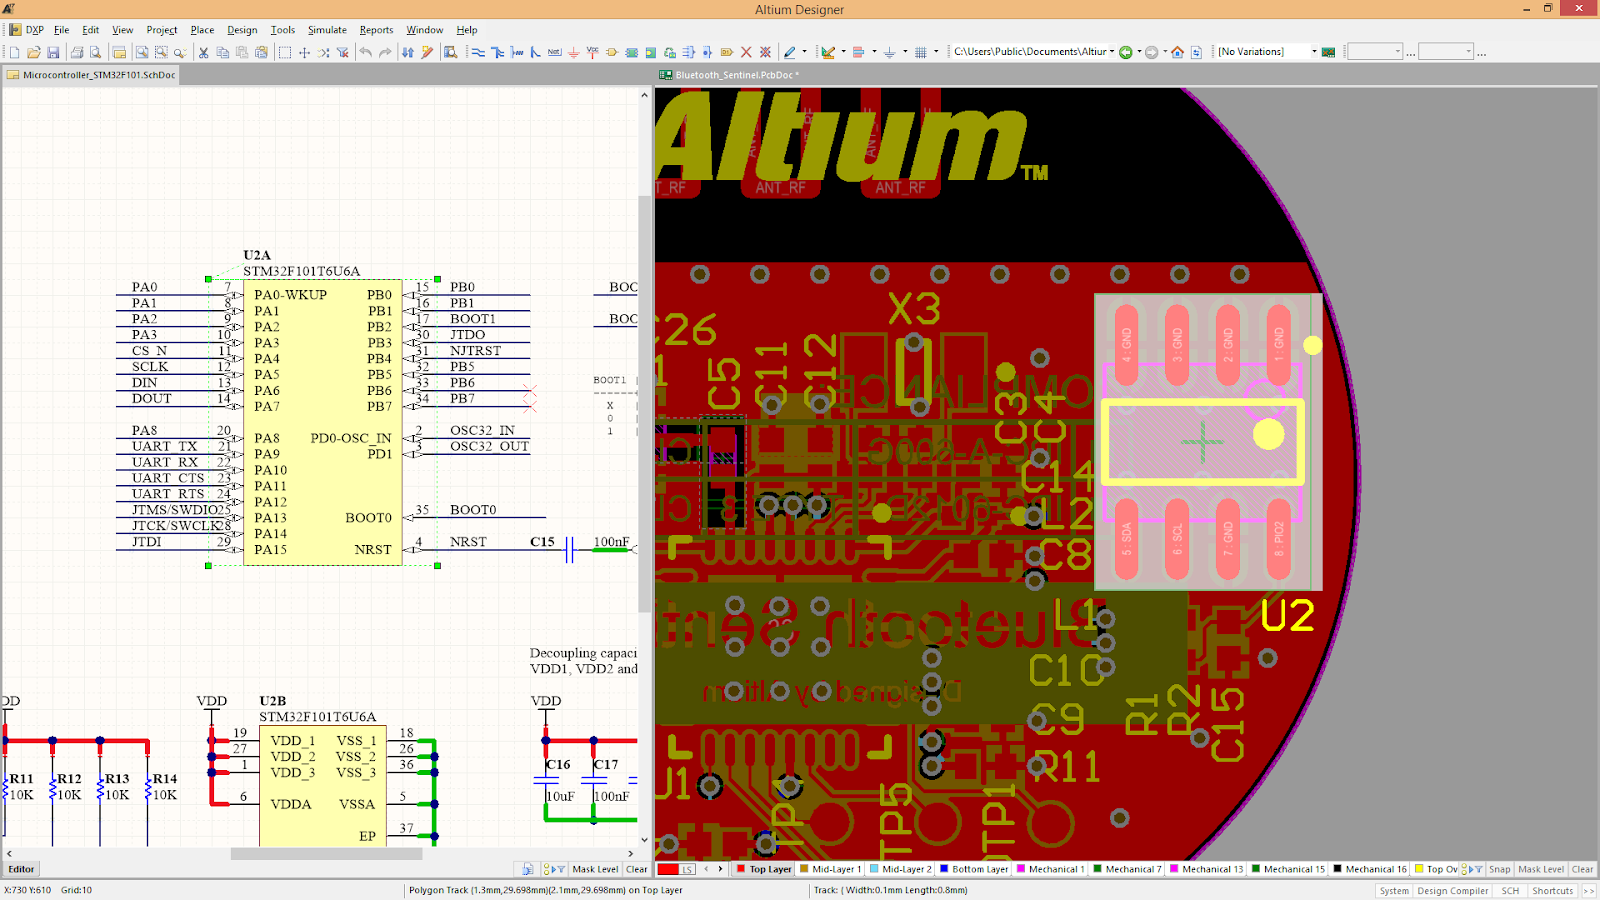Click the schematic vertical scrollbar thumb
The height and width of the screenshot is (900, 1600).
click(x=644, y=404)
